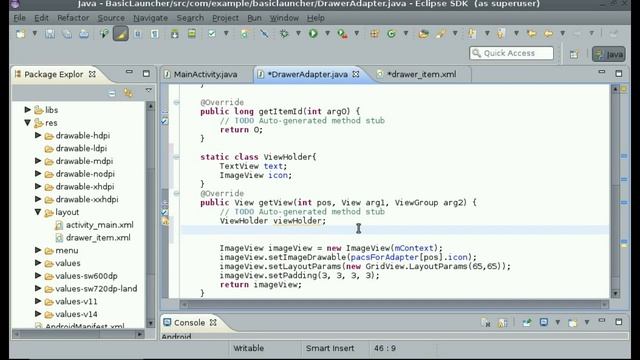Run Android Lint check icon
The image size is (640, 360).
(212, 34)
